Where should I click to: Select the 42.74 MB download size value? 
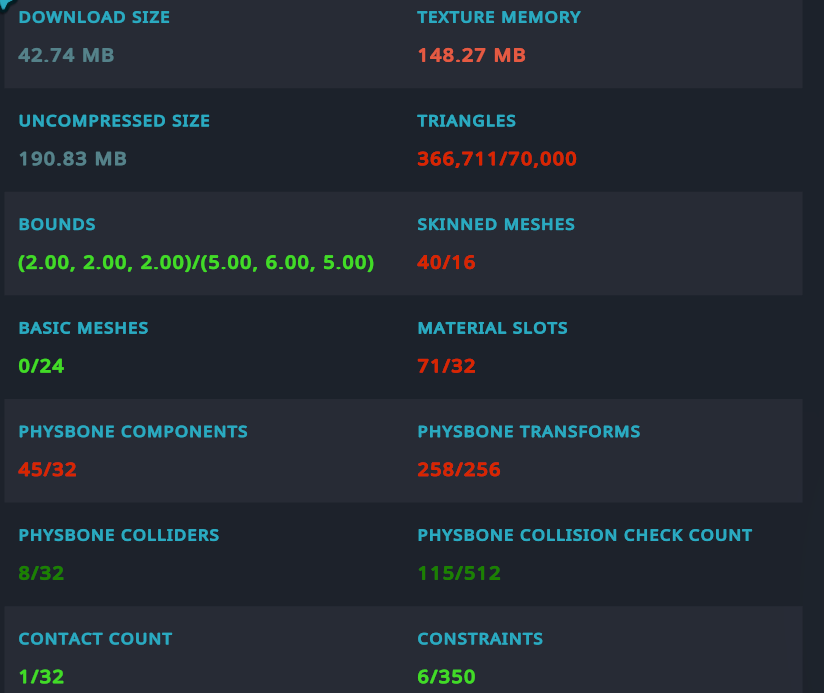(66, 55)
